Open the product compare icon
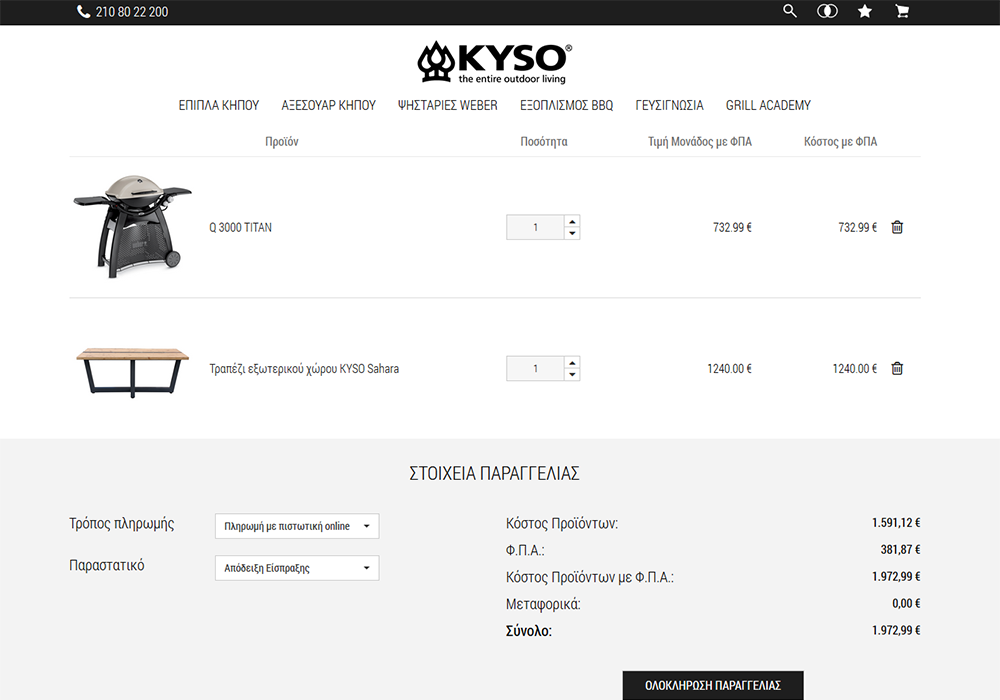Image resolution: width=1000 pixels, height=700 pixels. click(x=827, y=11)
